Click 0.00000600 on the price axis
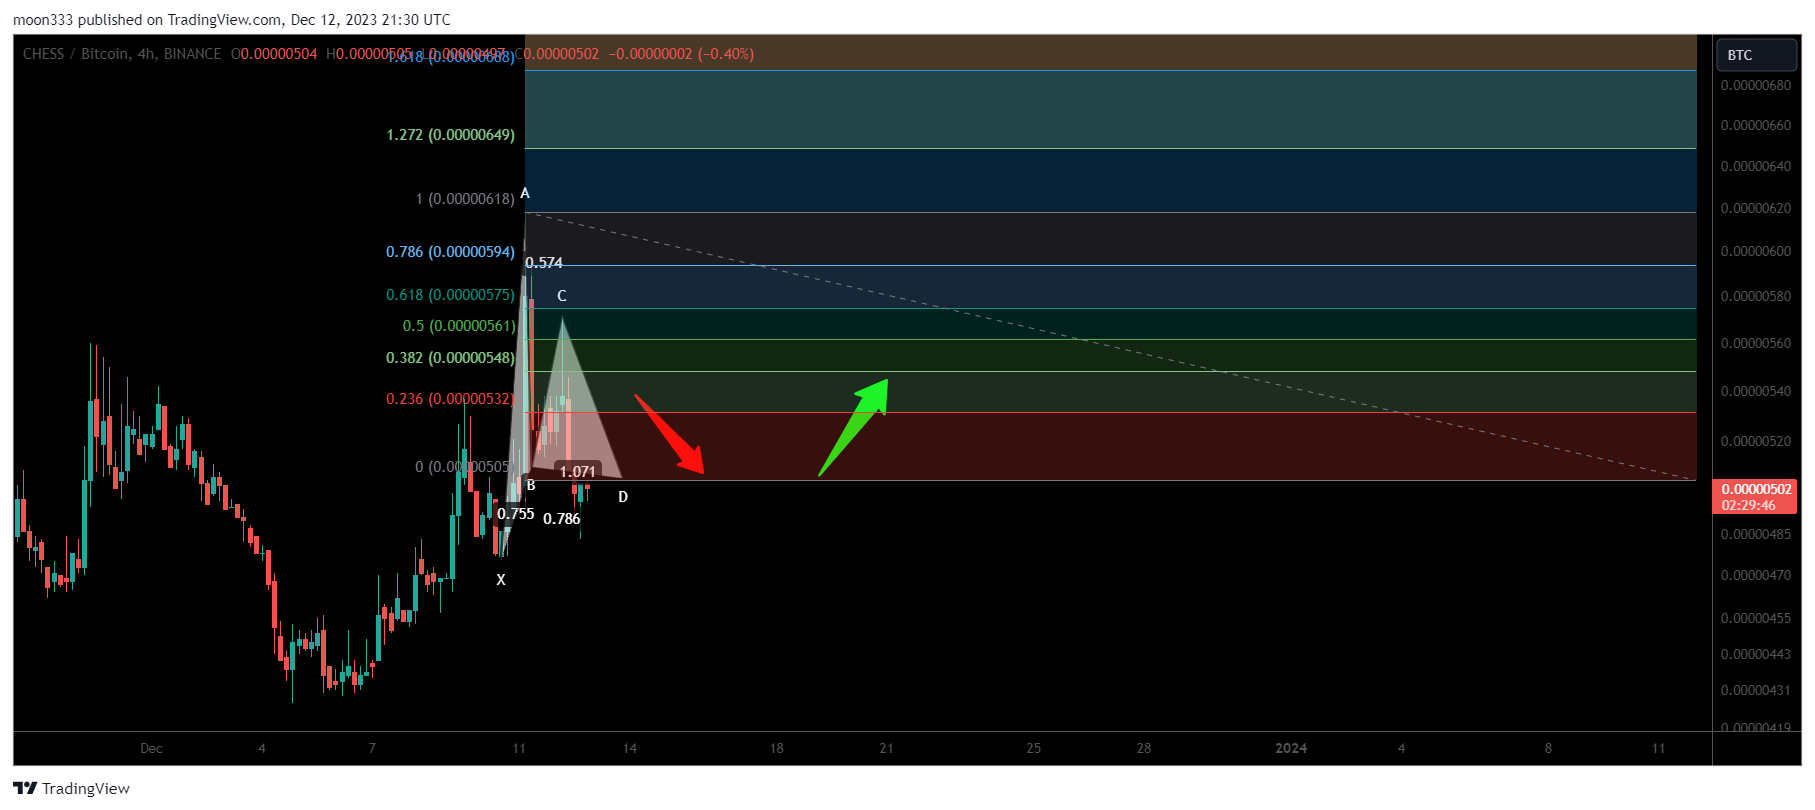The image size is (1815, 810). pos(1756,252)
